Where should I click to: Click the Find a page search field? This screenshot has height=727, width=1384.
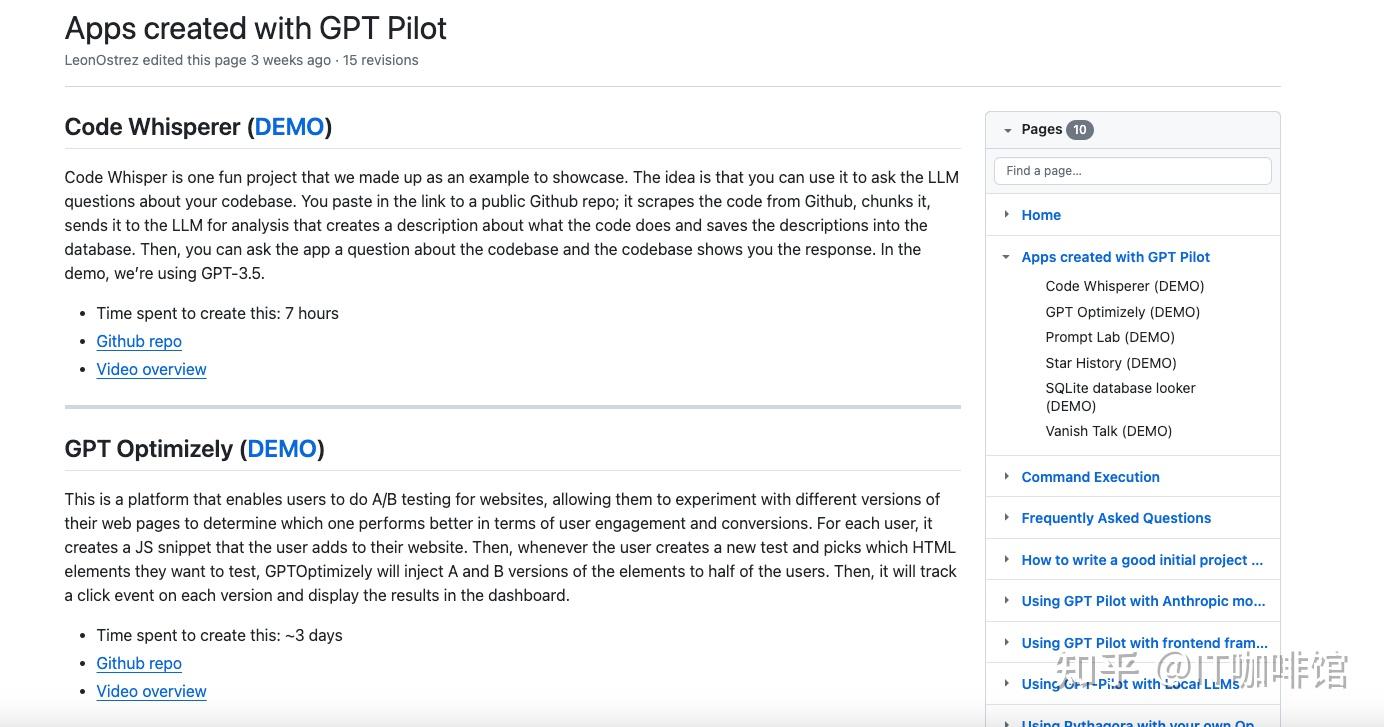[x=1132, y=171]
